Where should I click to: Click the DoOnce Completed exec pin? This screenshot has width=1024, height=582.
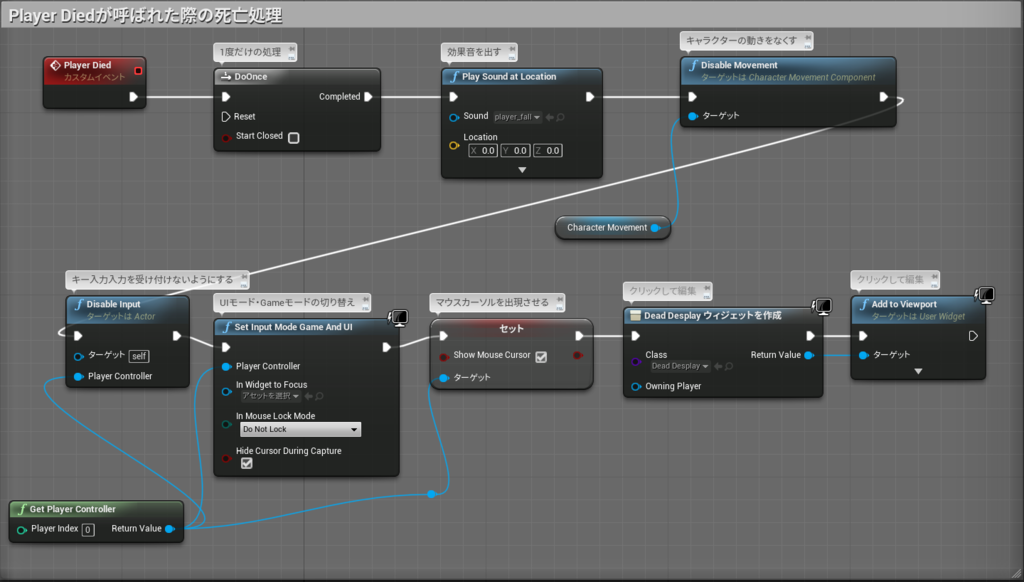(x=368, y=97)
